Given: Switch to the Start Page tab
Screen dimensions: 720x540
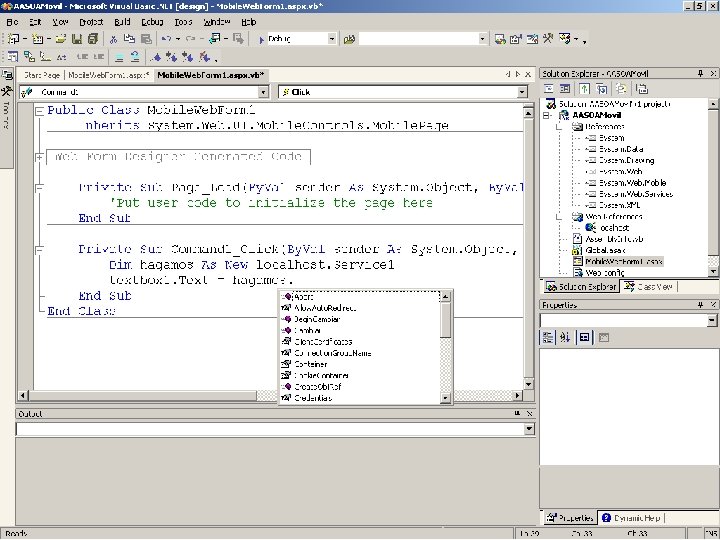Looking at the screenshot, I should (42, 75).
